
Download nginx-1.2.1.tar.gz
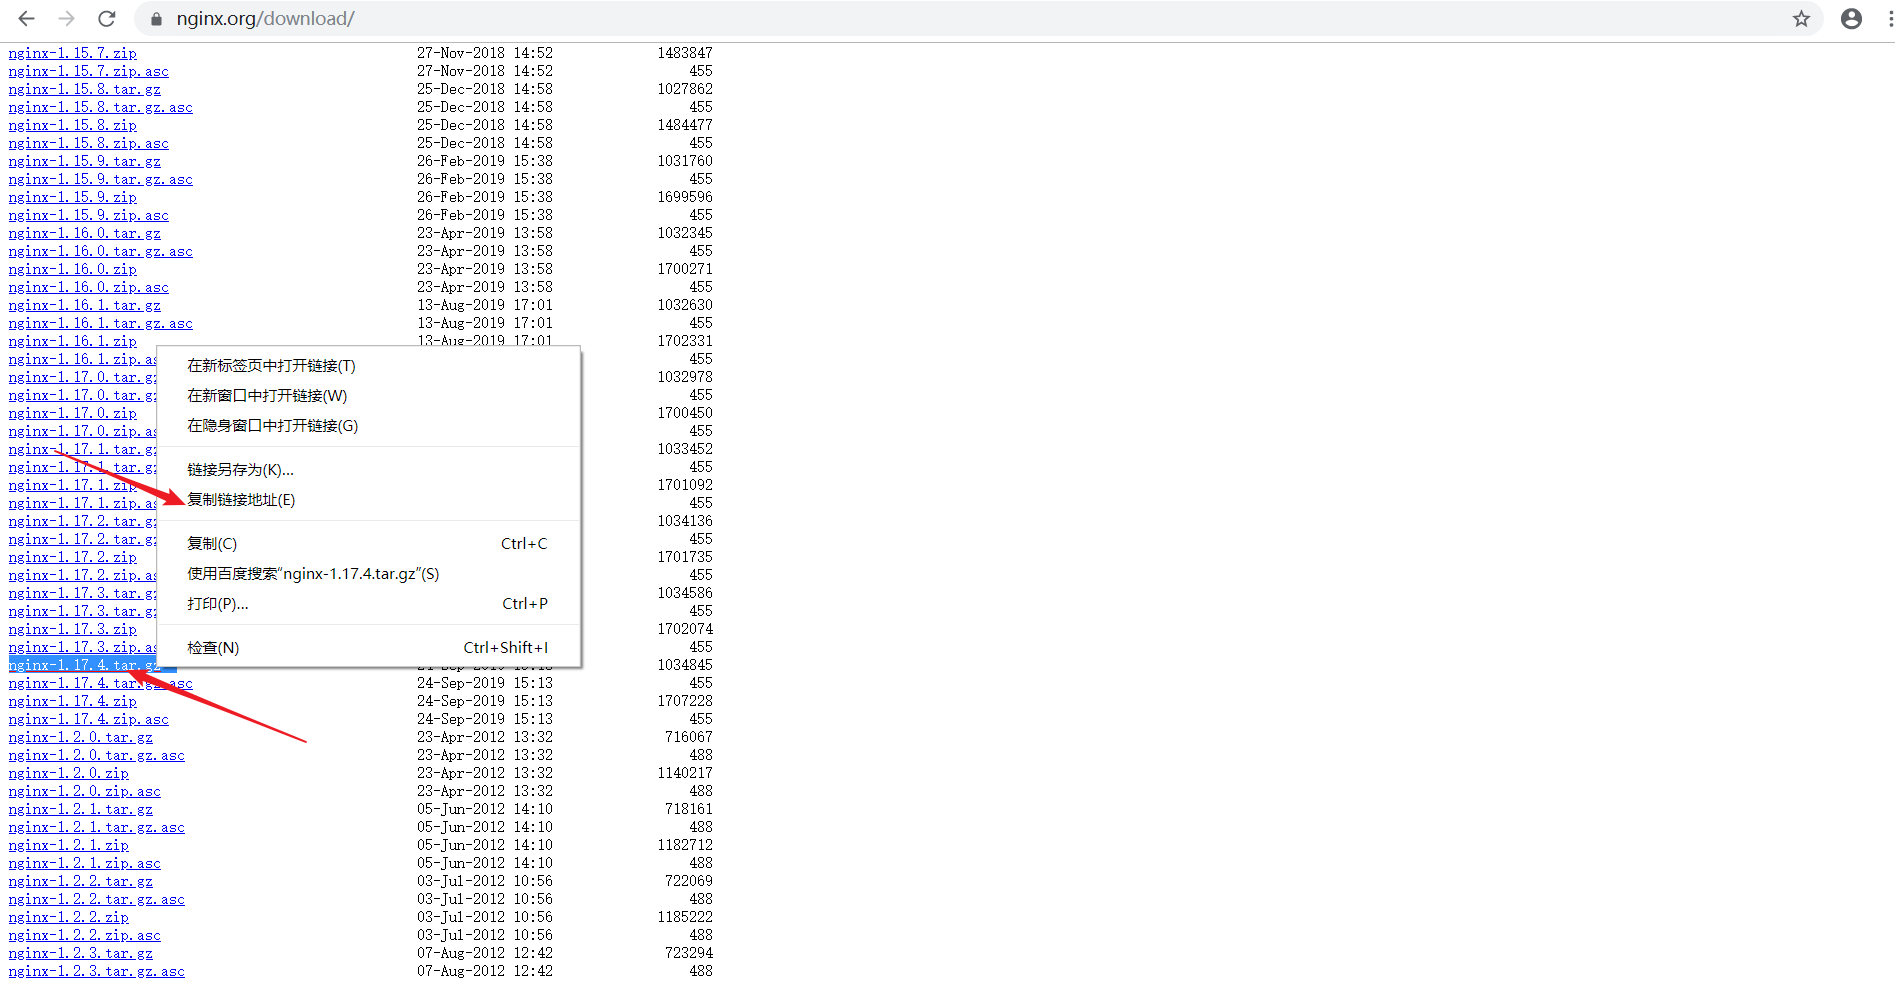coord(81,809)
